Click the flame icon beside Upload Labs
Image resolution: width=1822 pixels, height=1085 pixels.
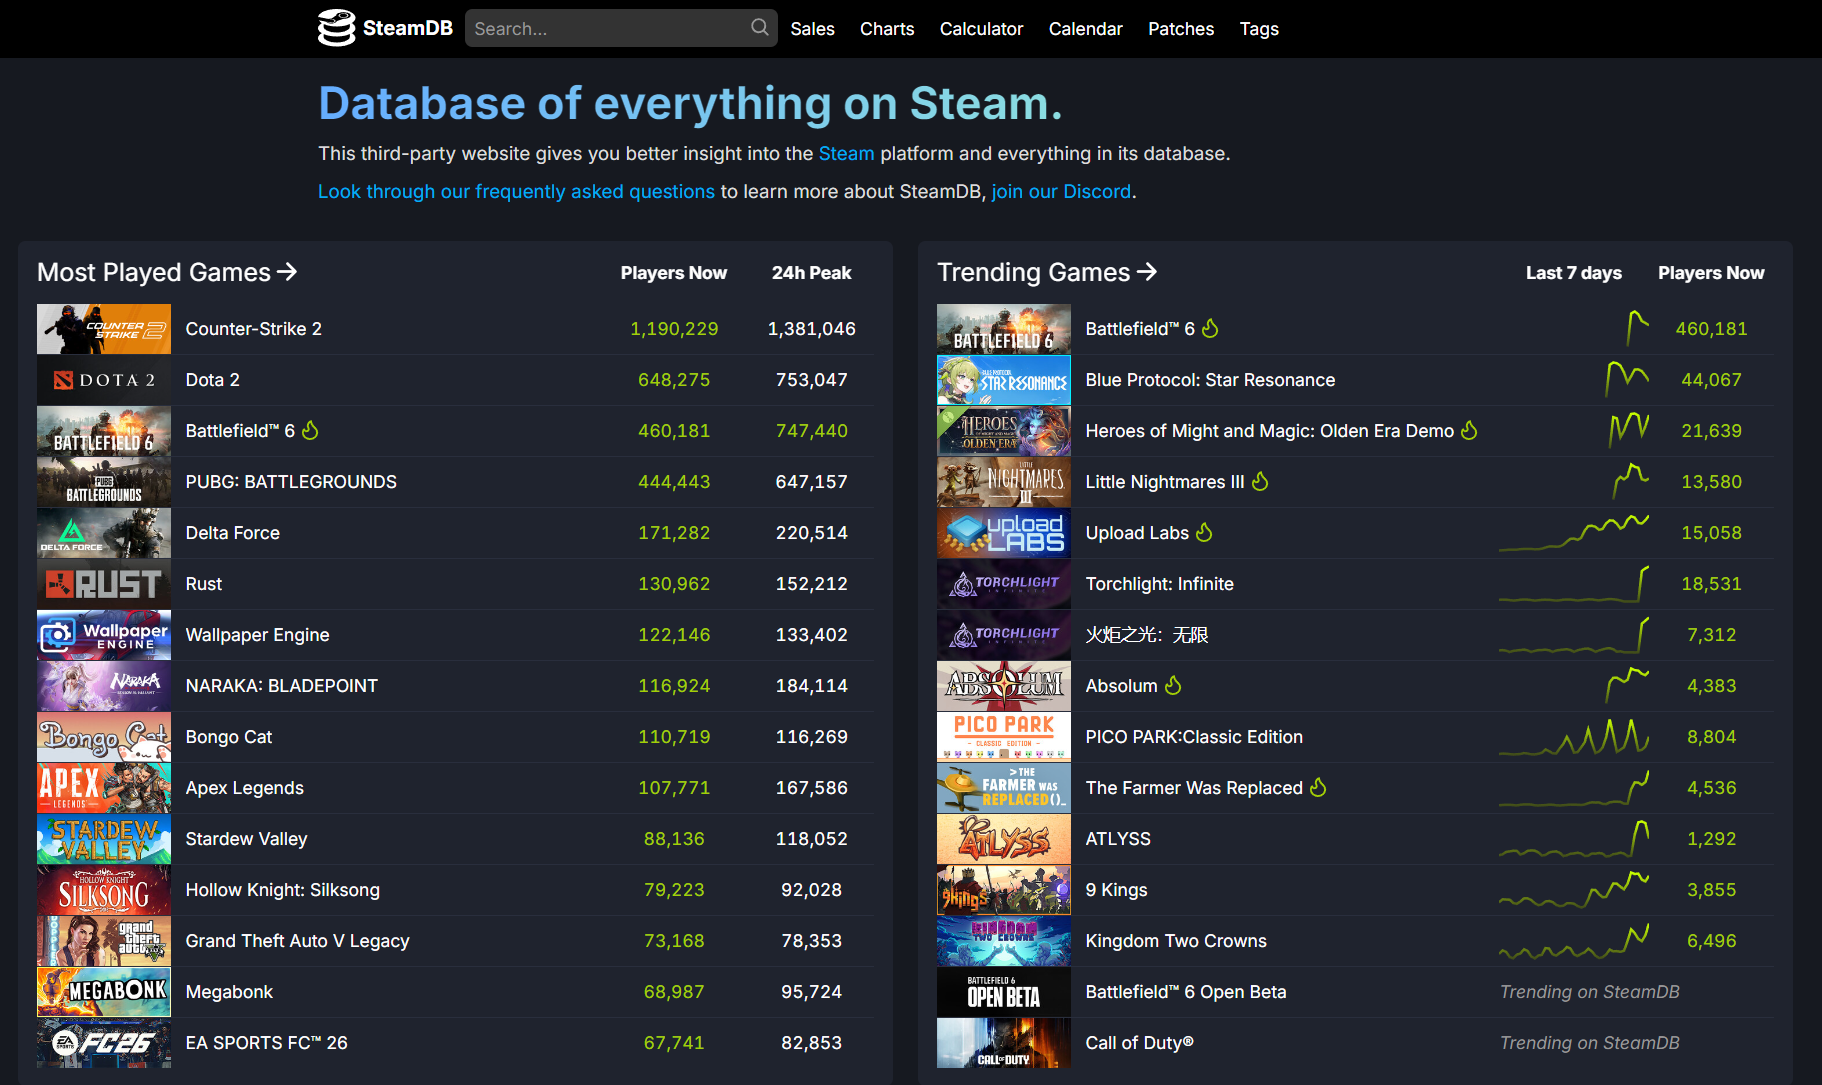point(1203,532)
